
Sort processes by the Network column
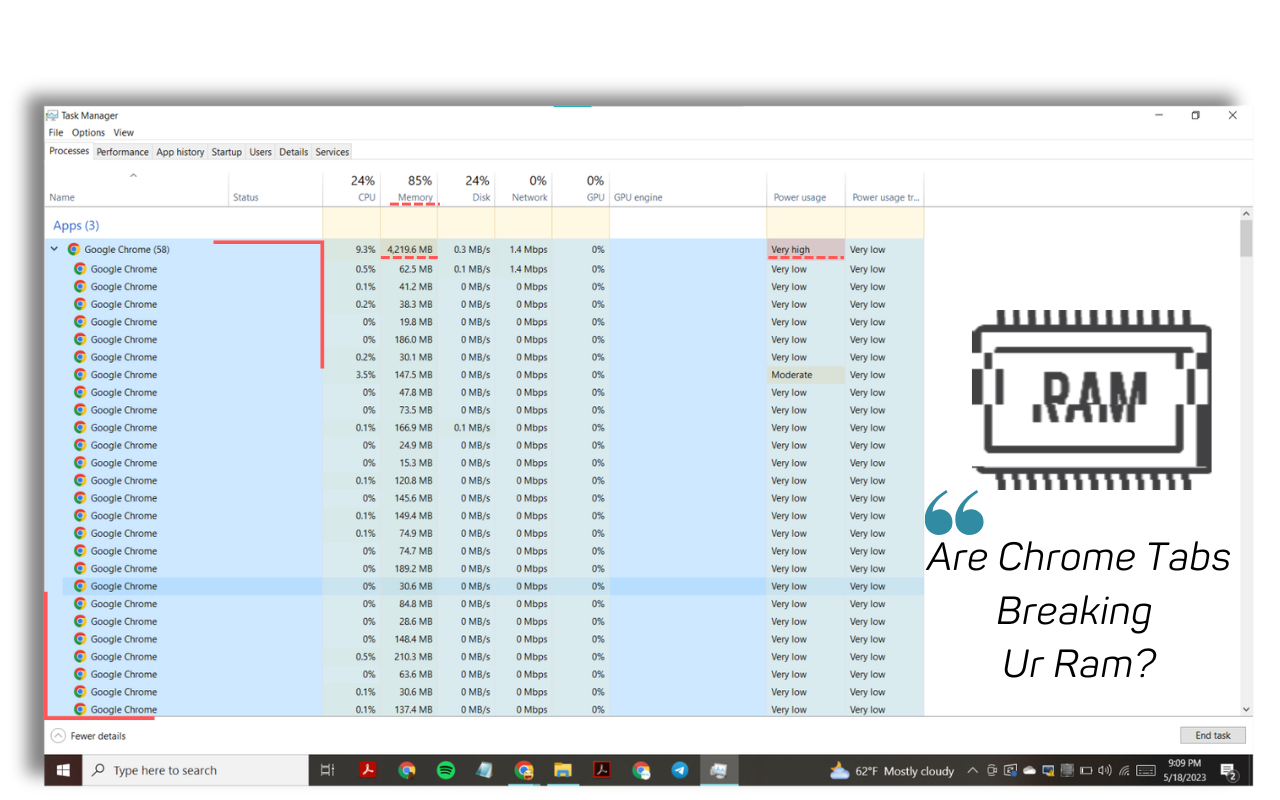pos(523,189)
